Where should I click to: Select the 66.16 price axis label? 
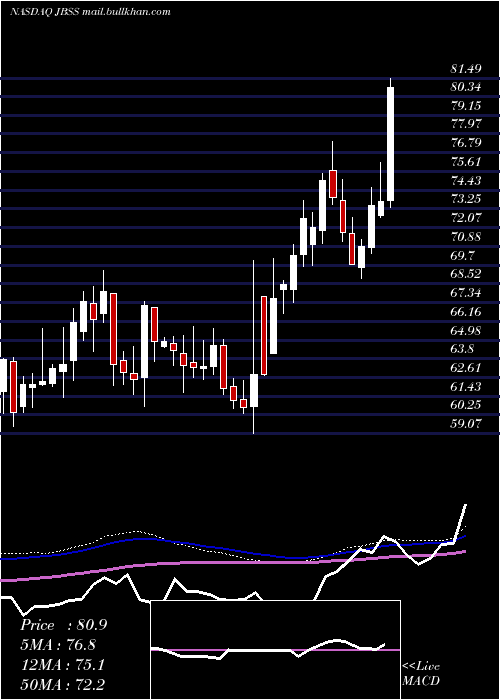point(466,311)
